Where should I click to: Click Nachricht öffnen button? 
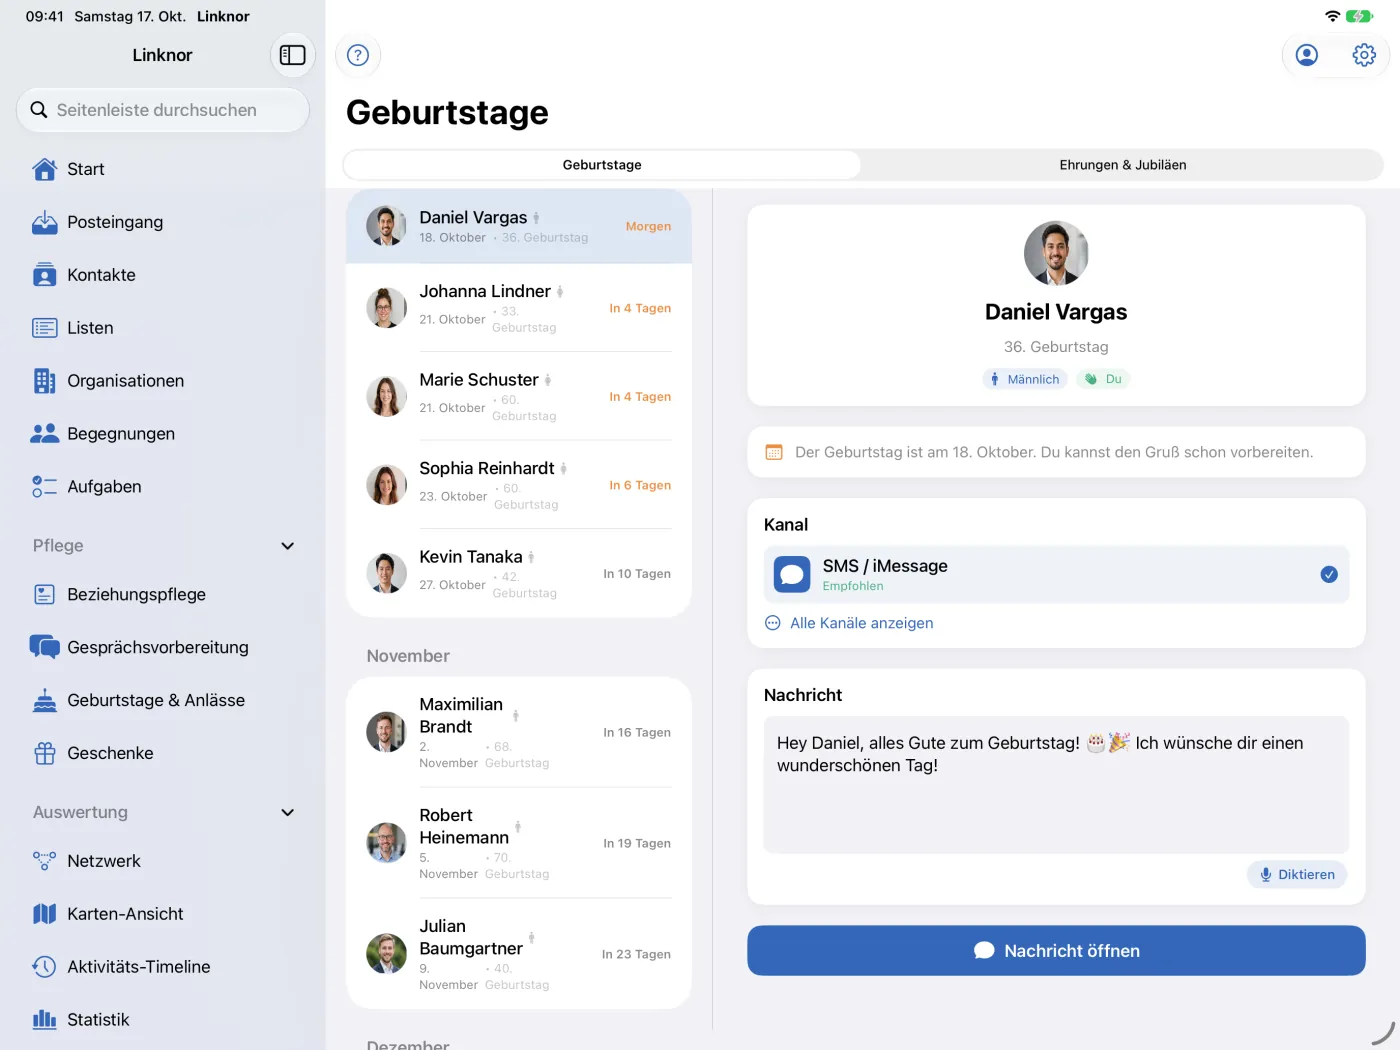coord(1056,950)
